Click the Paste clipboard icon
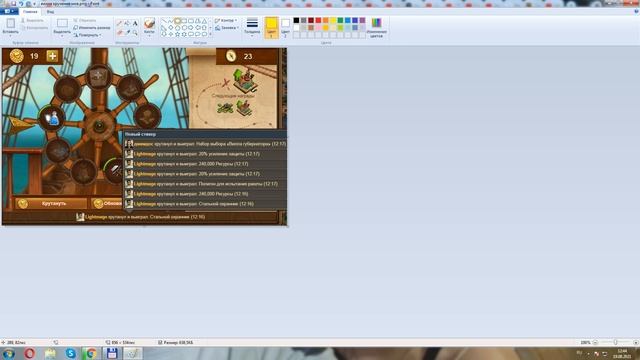640x360 pixels. tap(11, 23)
